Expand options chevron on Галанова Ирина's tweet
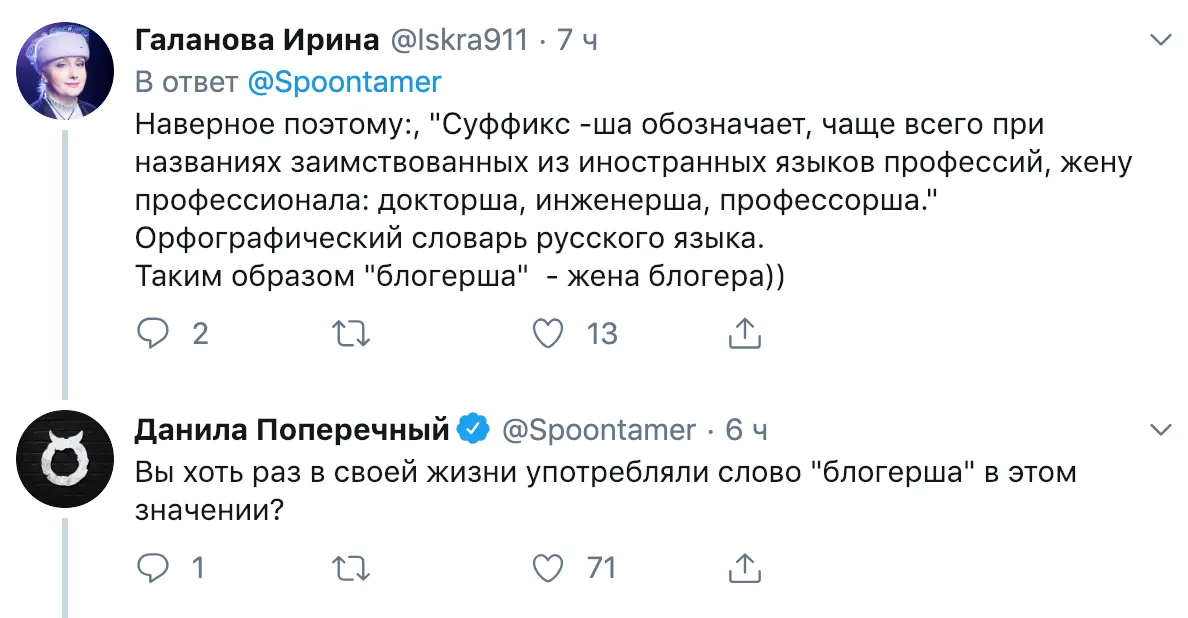1188x618 pixels. (1161, 41)
